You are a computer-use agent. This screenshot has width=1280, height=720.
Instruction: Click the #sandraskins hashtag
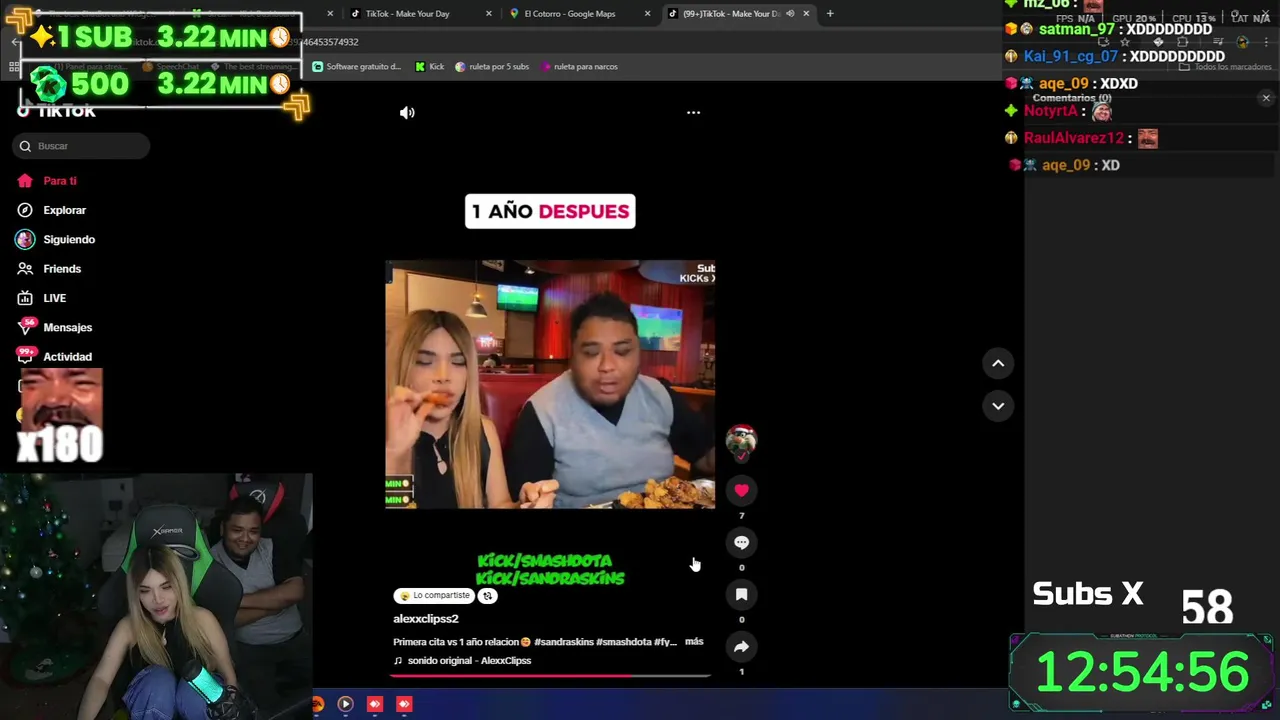(x=563, y=642)
